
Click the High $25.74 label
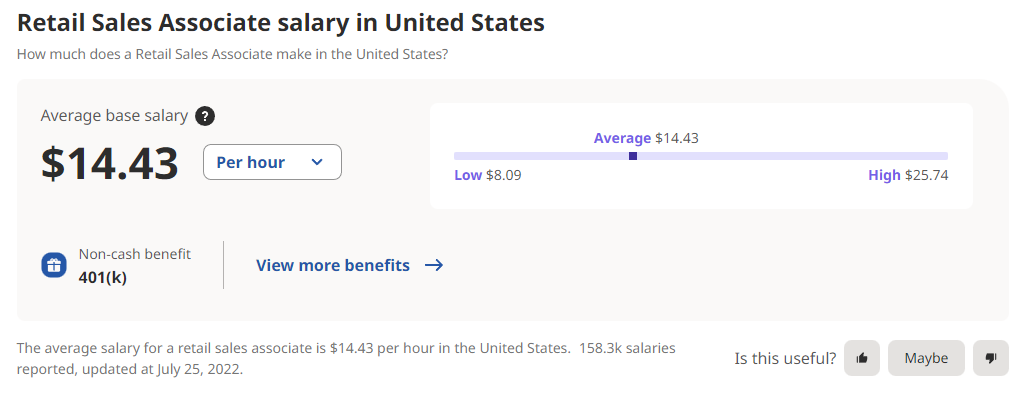(907, 175)
